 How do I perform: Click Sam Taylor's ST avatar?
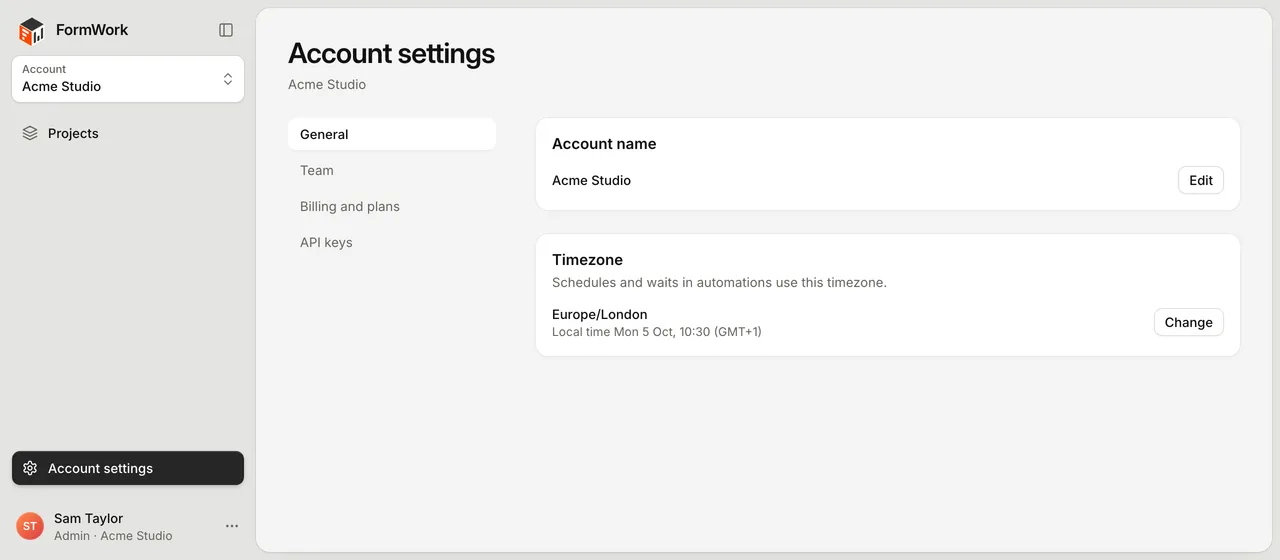[x=30, y=526]
